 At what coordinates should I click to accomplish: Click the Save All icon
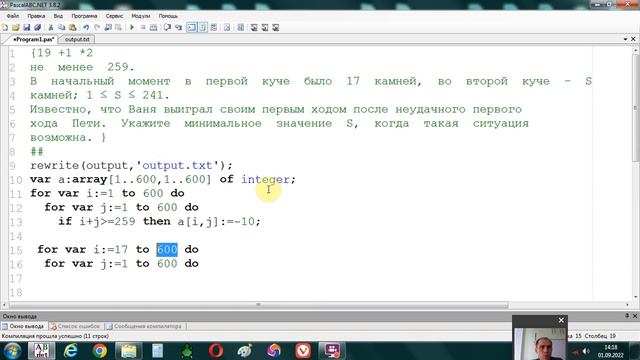point(38,27)
